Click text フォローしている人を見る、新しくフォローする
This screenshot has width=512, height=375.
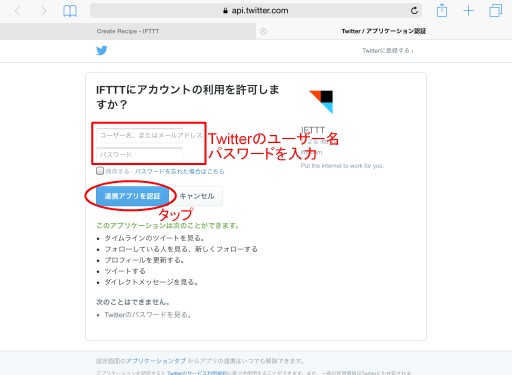(x=181, y=249)
